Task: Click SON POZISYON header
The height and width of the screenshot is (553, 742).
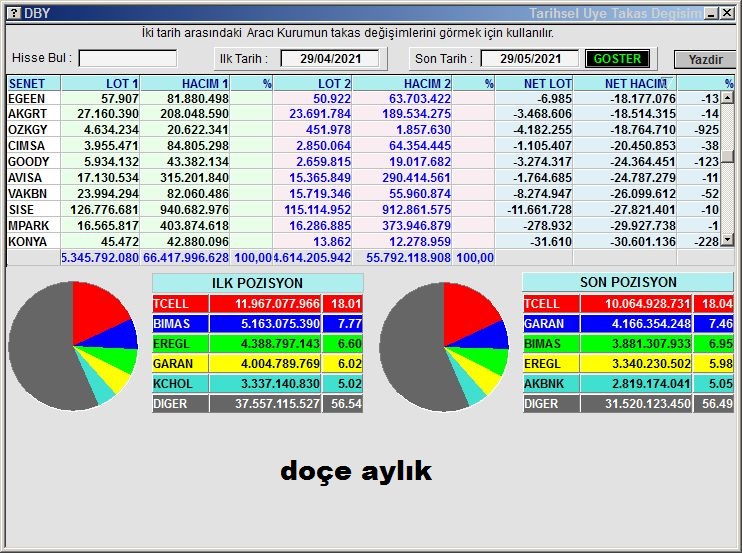Action: (628, 282)
